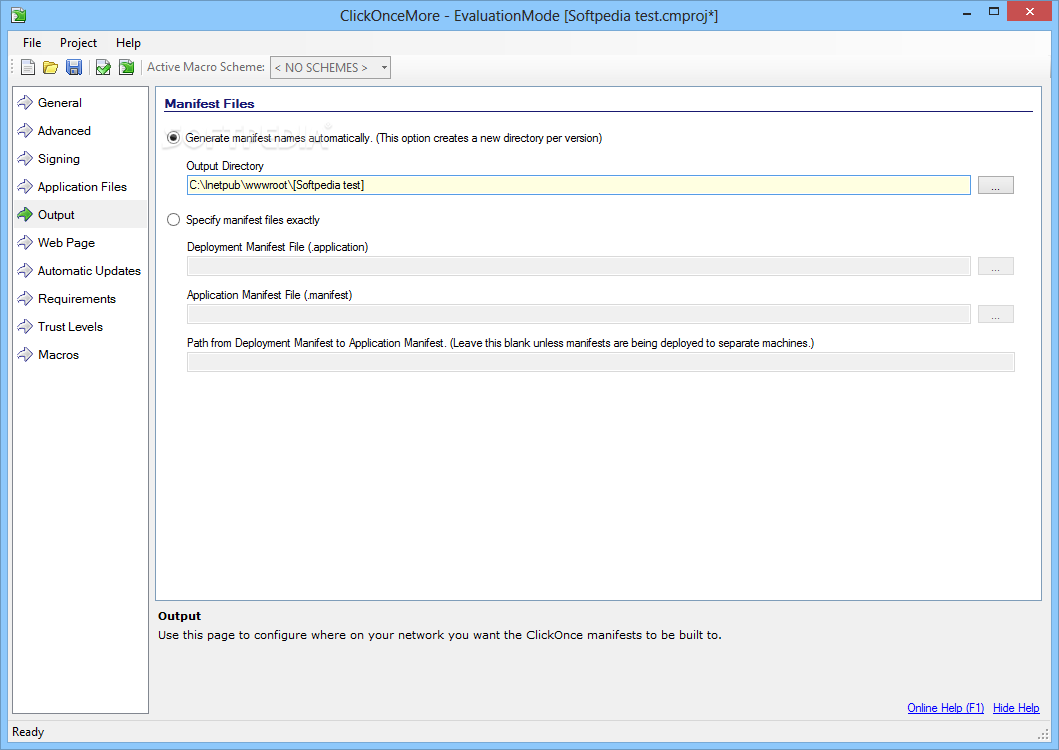
Task: Select Specify manifest files exactly option
Action: point(174,220)
